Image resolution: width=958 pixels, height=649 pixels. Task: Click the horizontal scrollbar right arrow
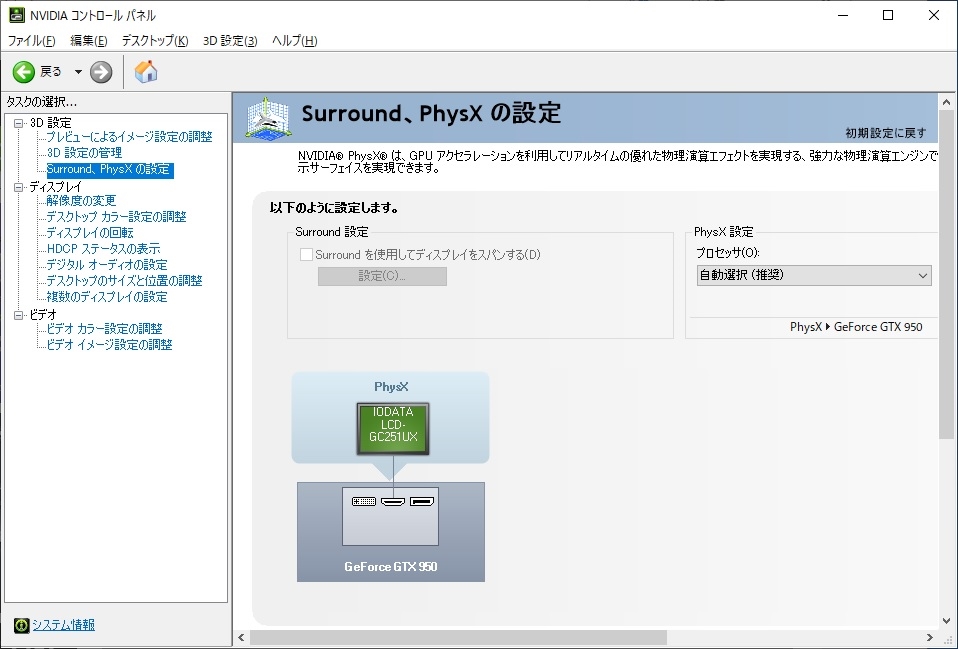coord(930,638)
